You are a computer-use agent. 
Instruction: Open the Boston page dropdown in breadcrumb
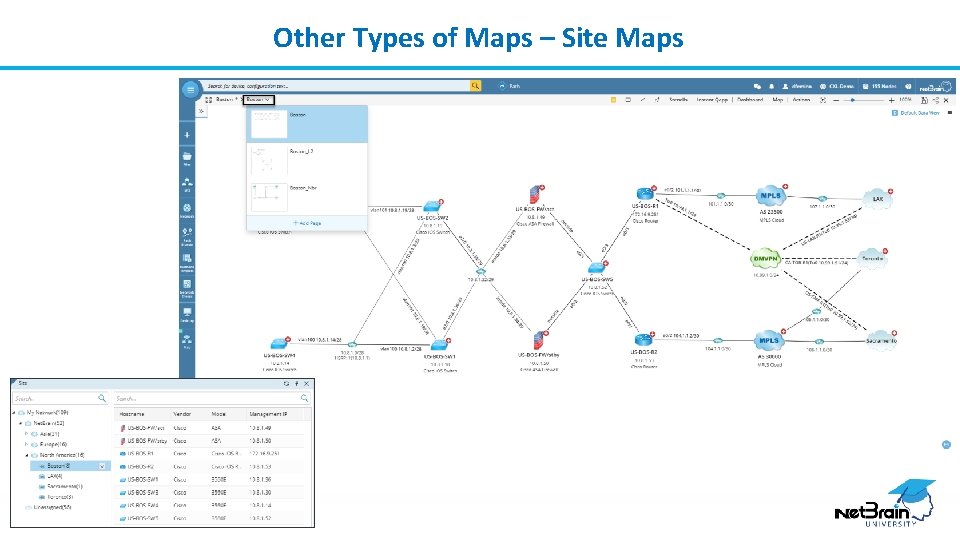click(259, 100)
